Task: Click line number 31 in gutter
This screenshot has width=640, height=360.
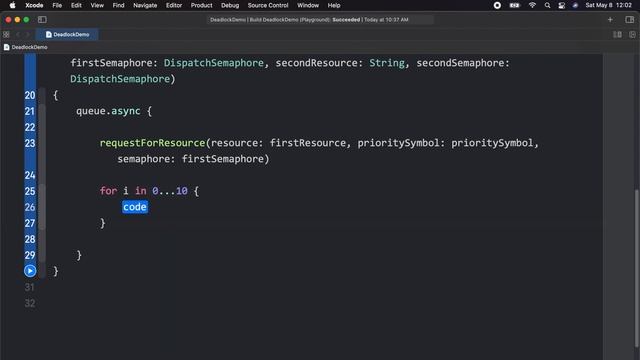Action: coord(30,287)
